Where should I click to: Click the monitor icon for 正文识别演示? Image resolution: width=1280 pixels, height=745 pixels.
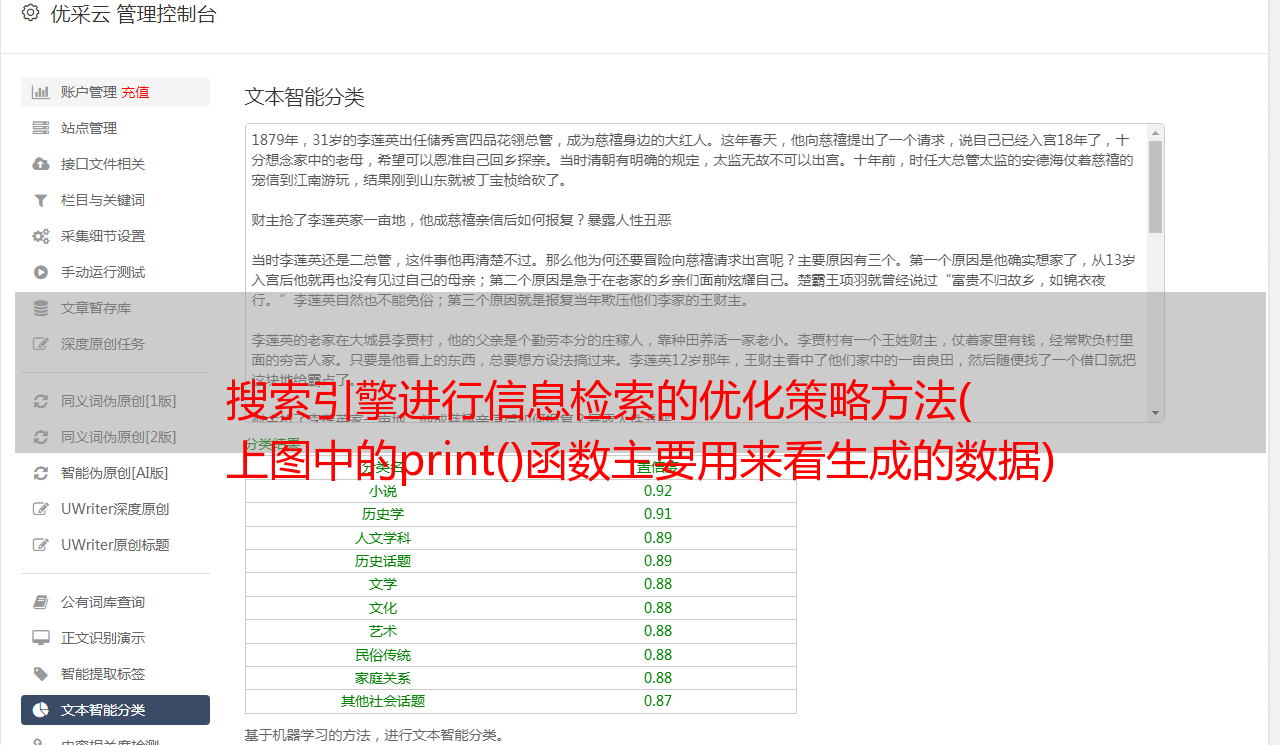(x=41, y=638)
